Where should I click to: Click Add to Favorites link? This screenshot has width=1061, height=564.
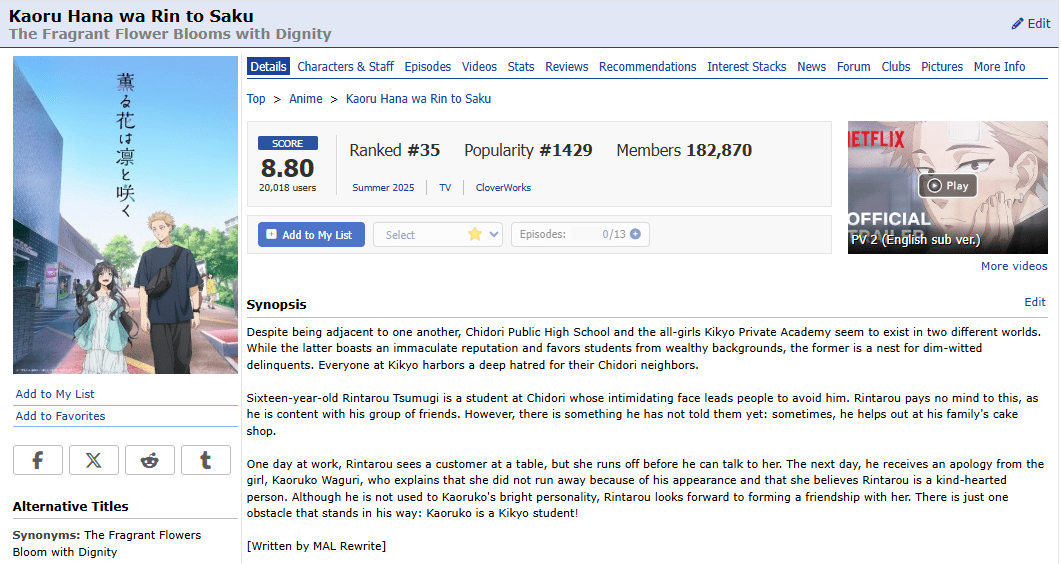click(60, 416)
